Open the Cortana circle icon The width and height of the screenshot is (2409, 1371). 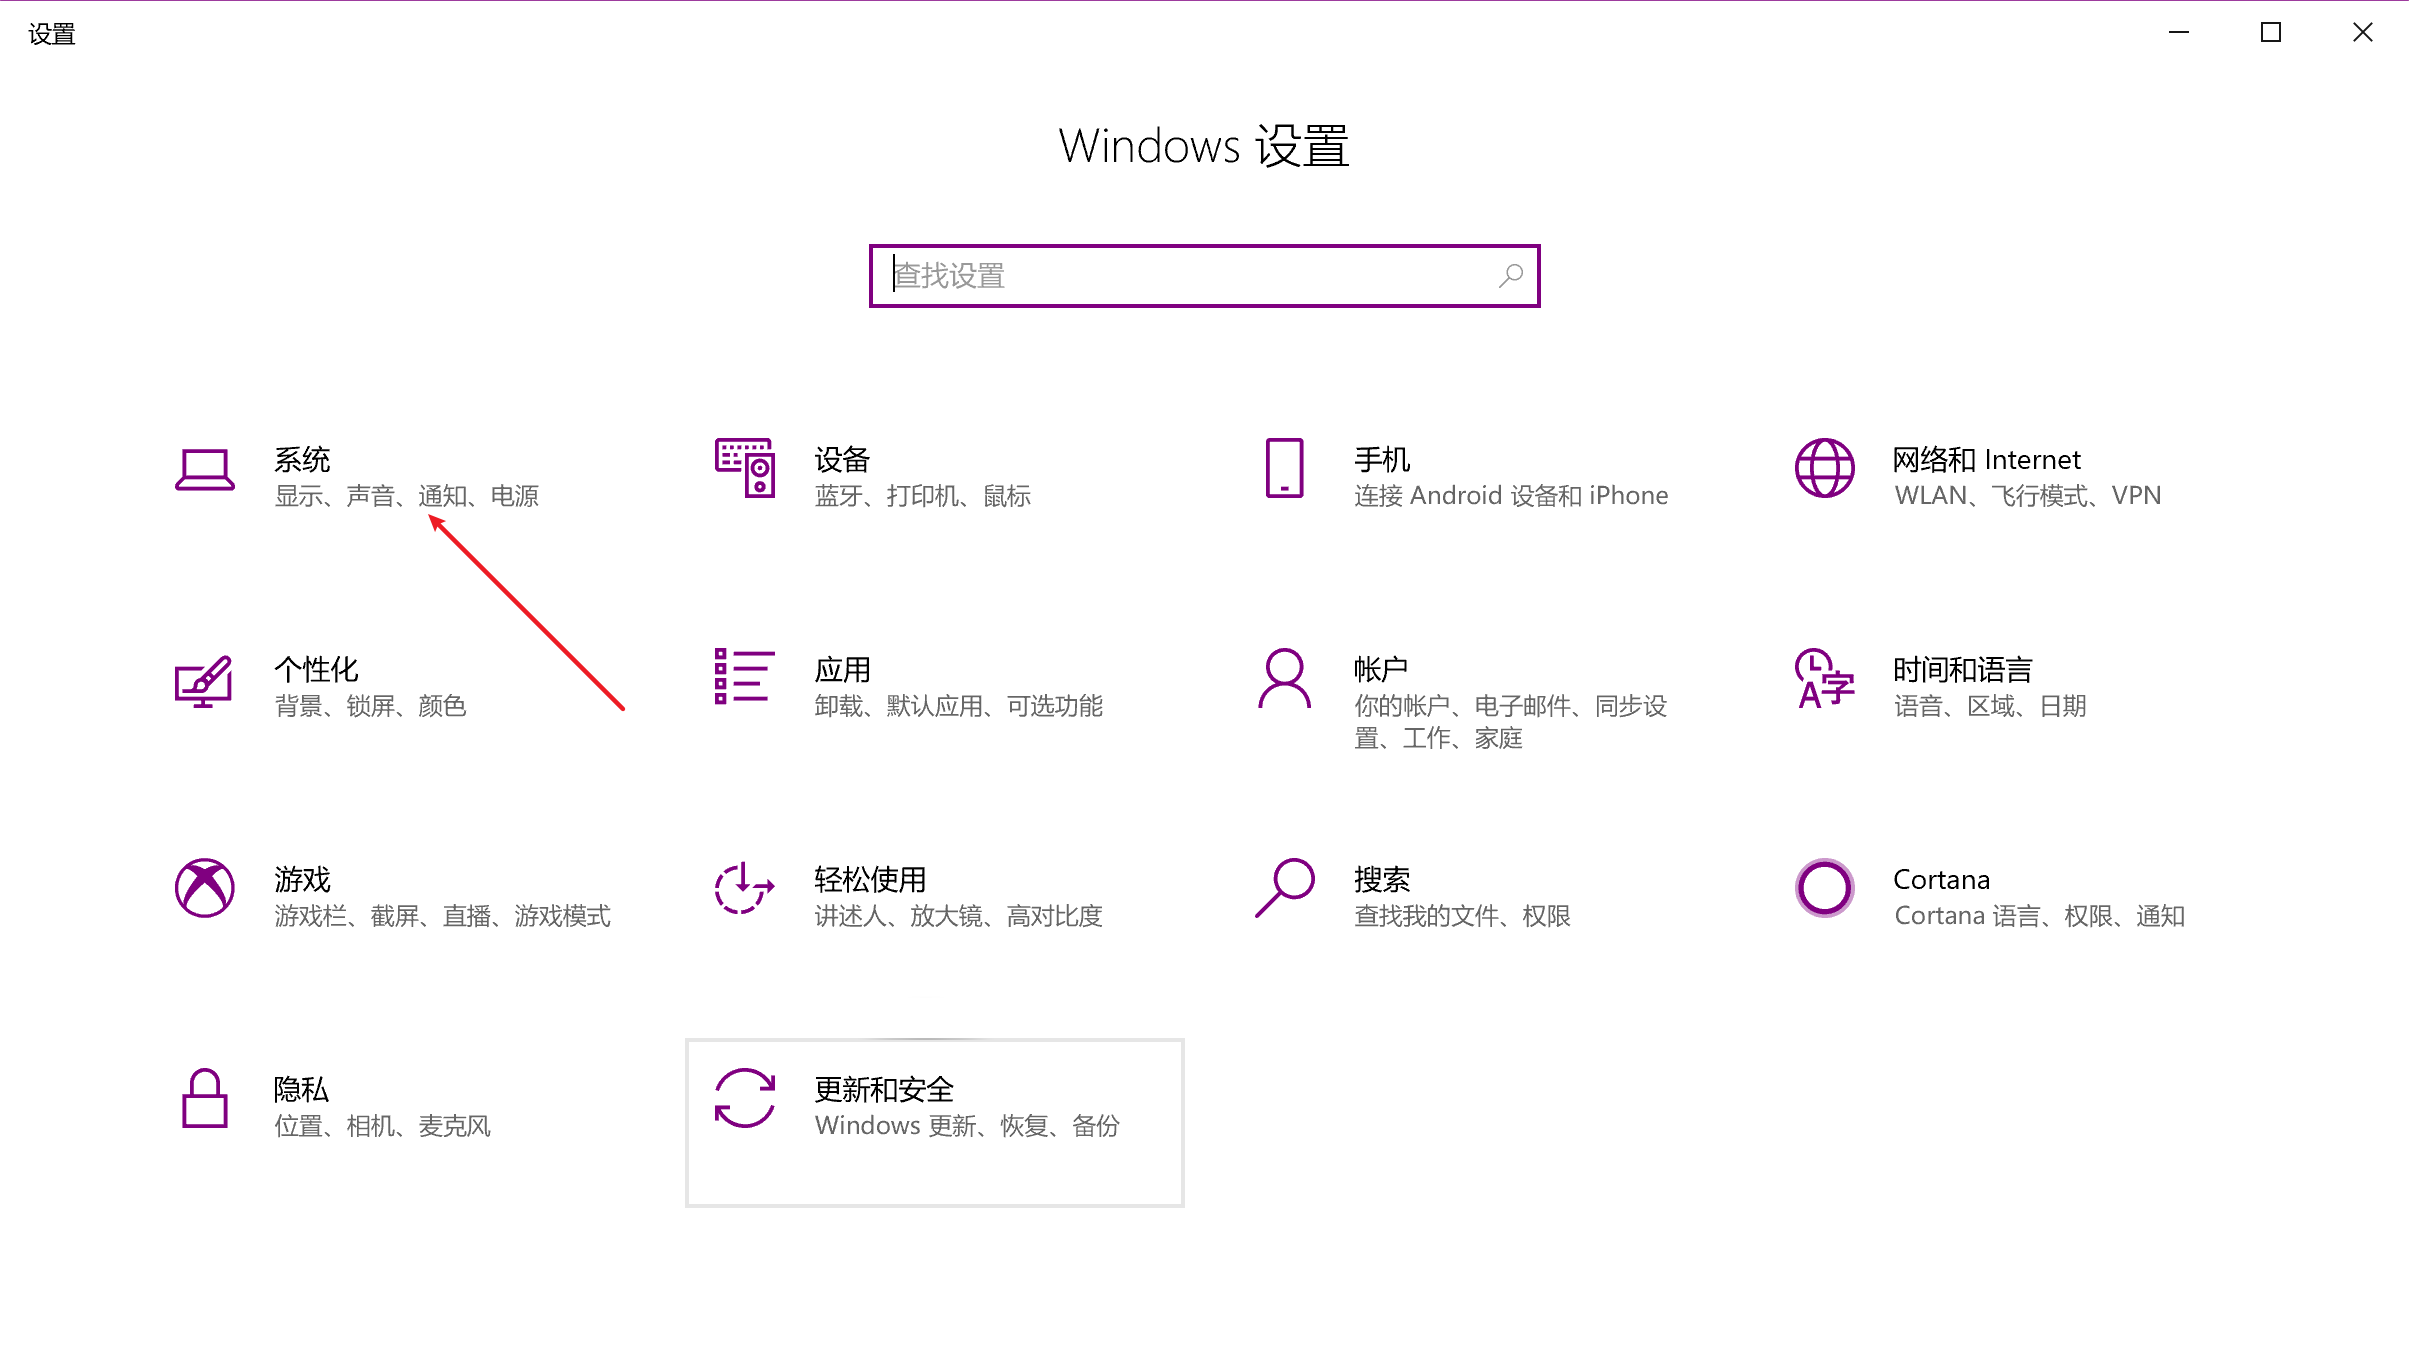point(1824,888)
